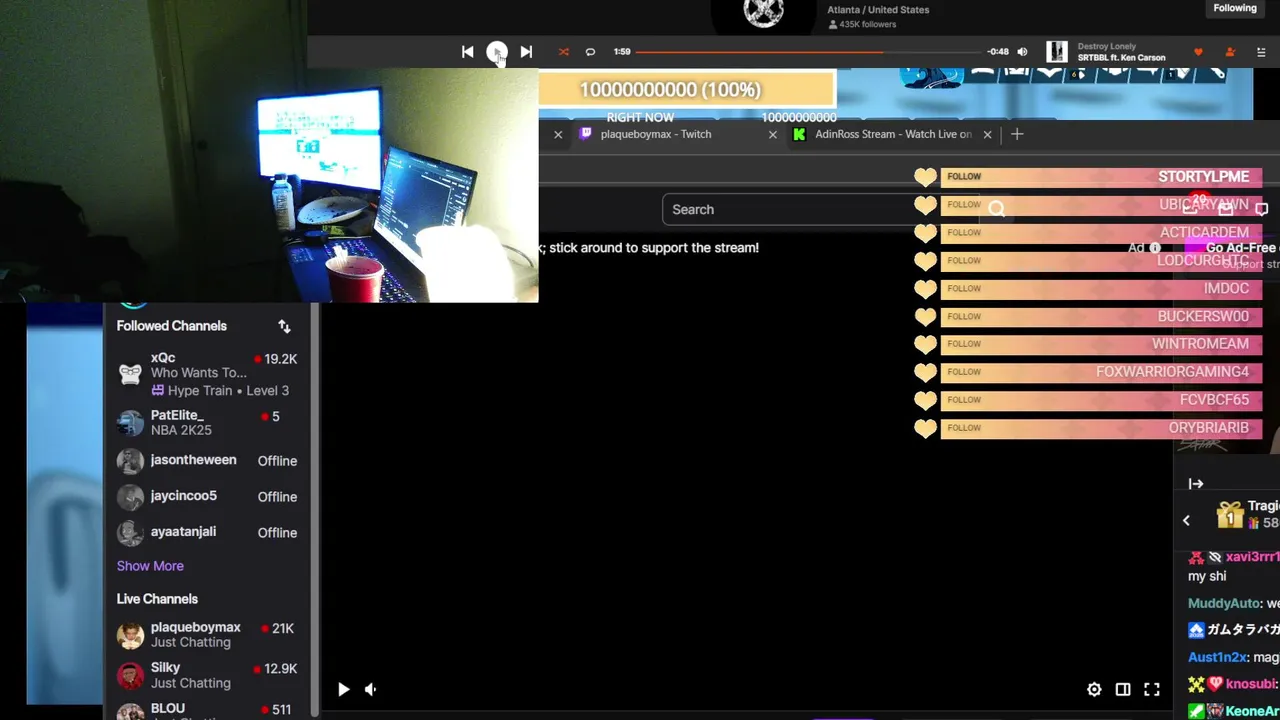Image resolution: width=1280 pixels, height=720 pixels.
Task: Skip to next track in music player
Action: tap(526, 52)
